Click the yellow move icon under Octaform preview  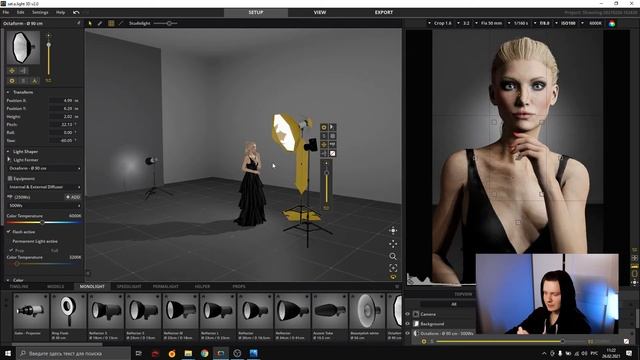12,71
